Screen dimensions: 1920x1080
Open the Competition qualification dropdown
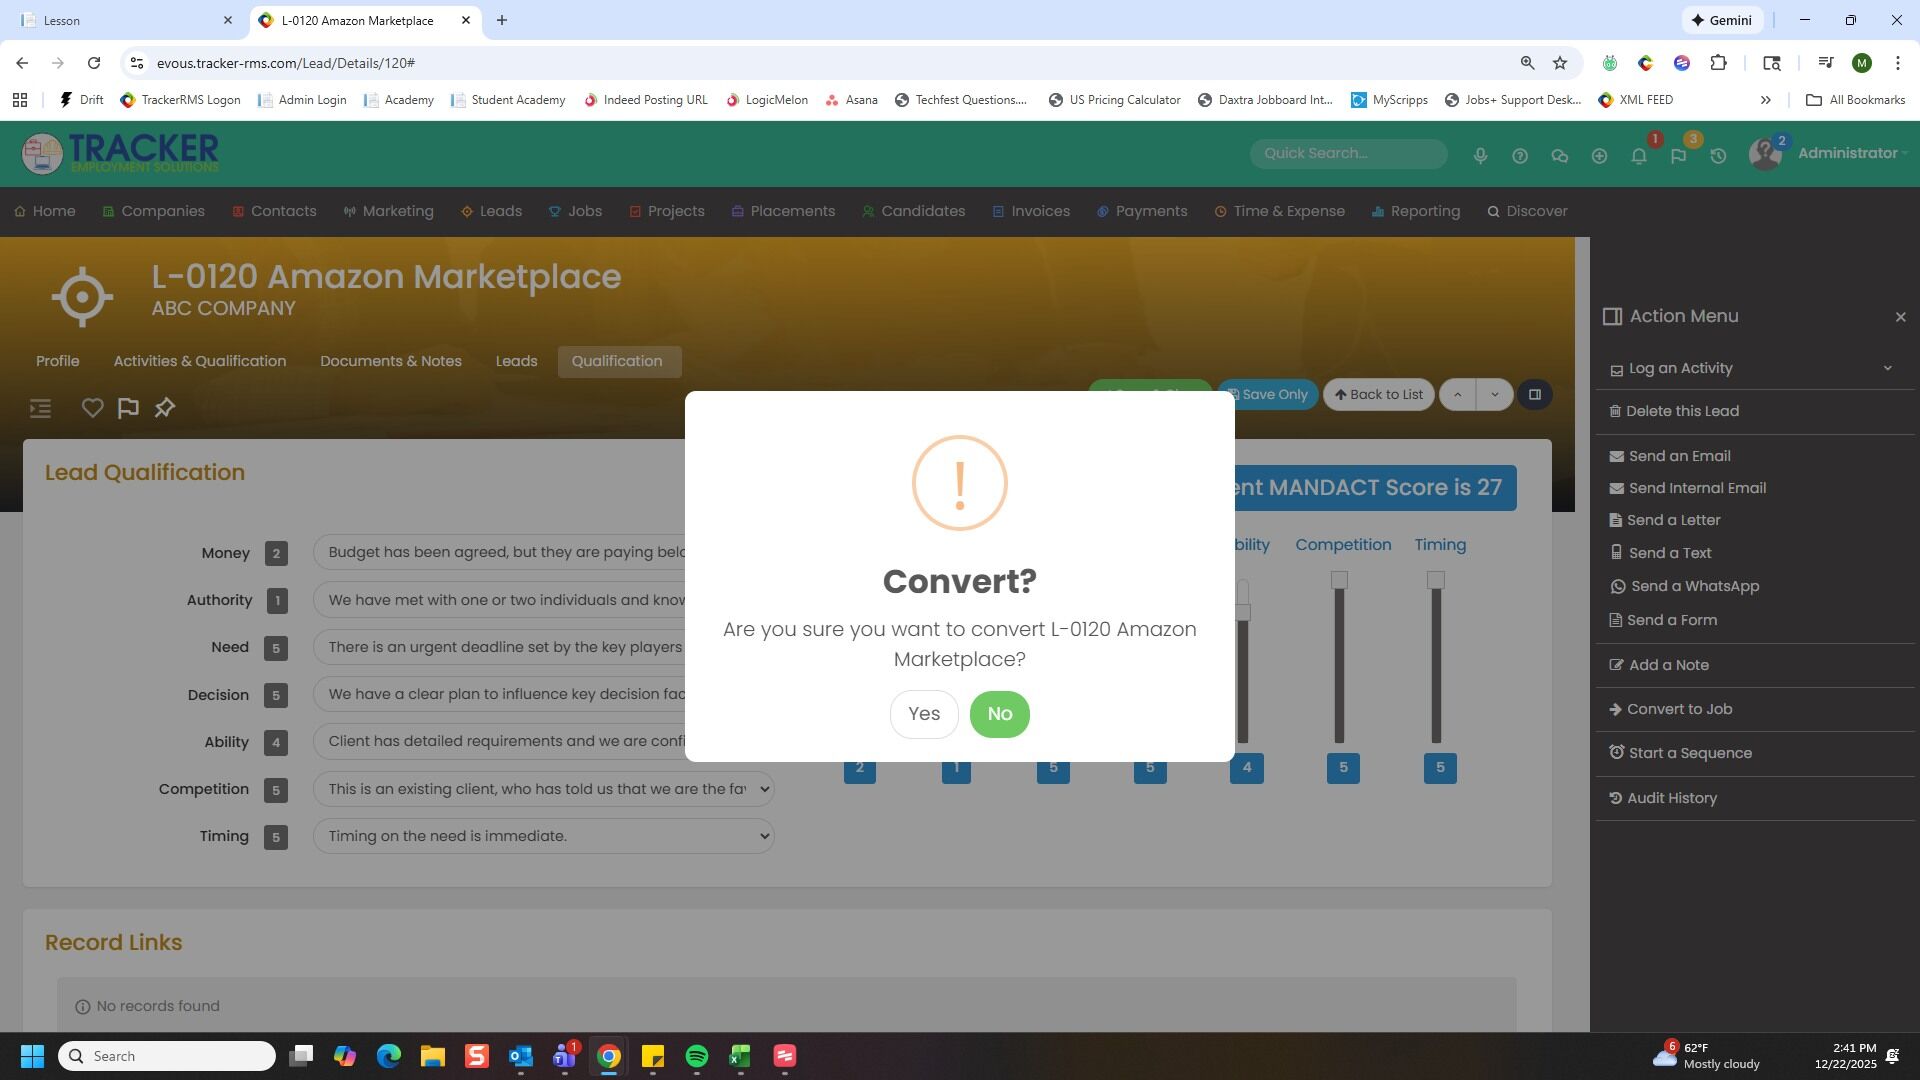tap(543, 789)
